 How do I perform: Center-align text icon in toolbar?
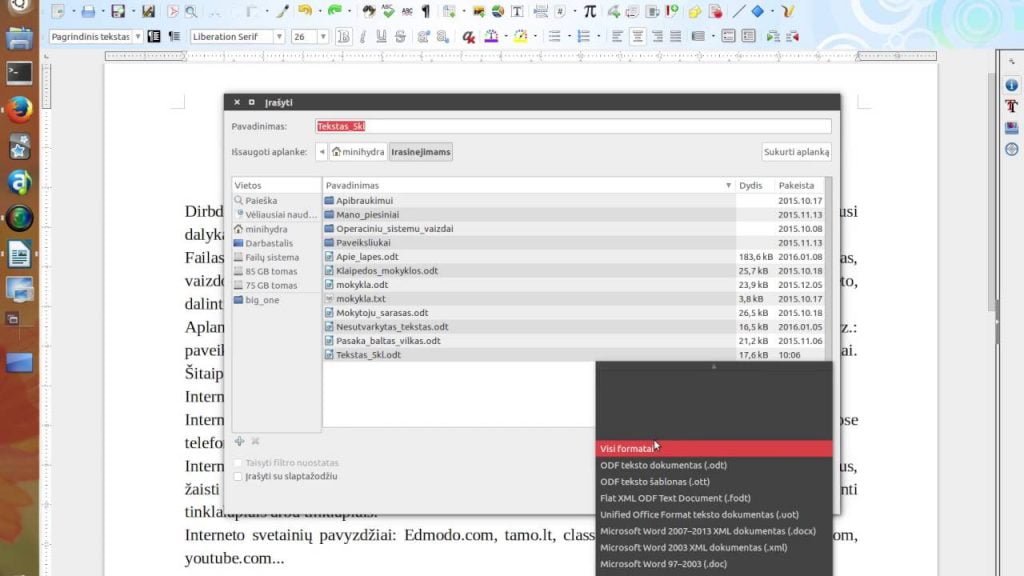pos(637,37)
